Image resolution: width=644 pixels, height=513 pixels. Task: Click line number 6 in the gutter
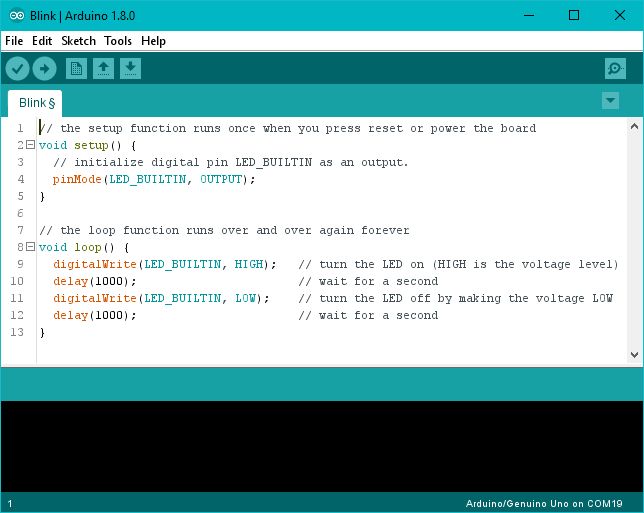coord(20,213)
